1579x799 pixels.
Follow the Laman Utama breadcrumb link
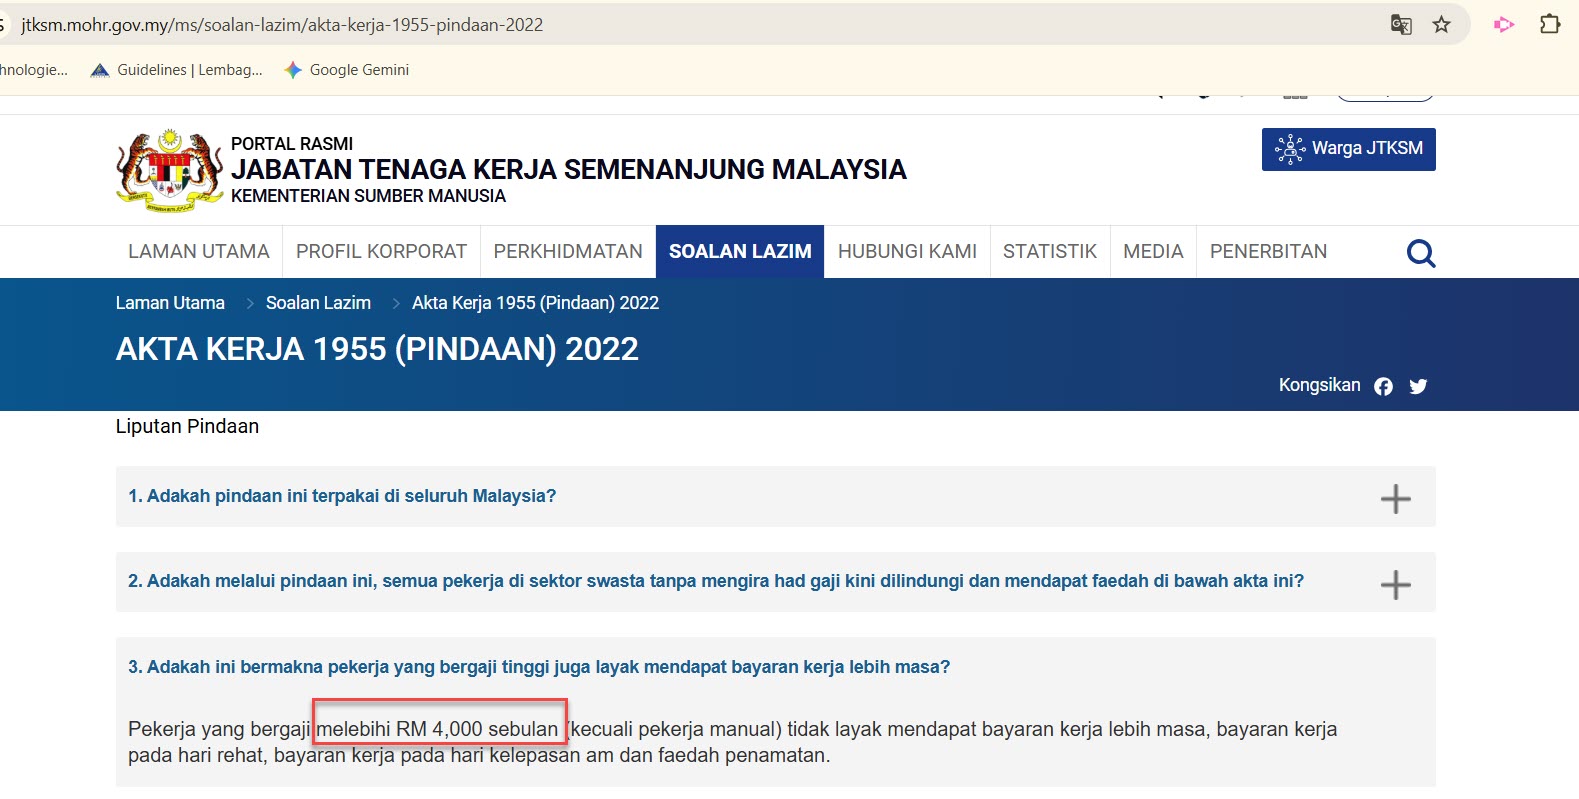click(170, 303)
